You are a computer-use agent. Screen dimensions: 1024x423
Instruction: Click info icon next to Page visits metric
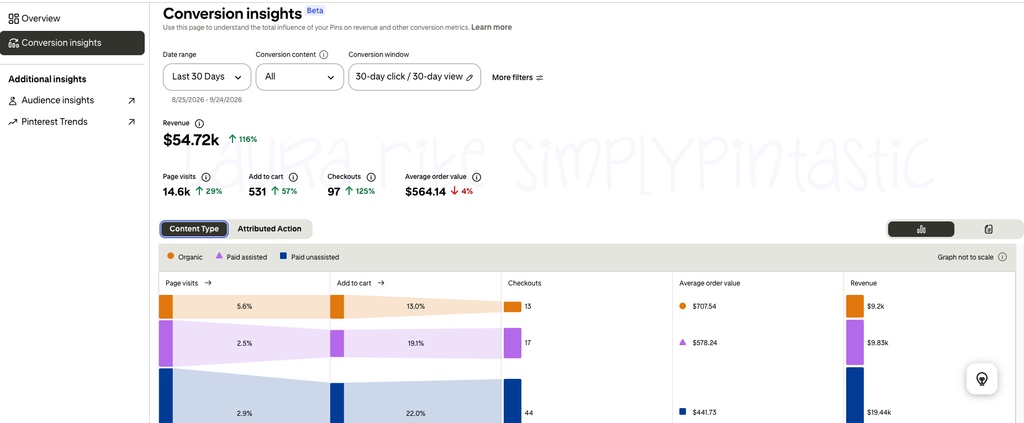coord(206,177)
